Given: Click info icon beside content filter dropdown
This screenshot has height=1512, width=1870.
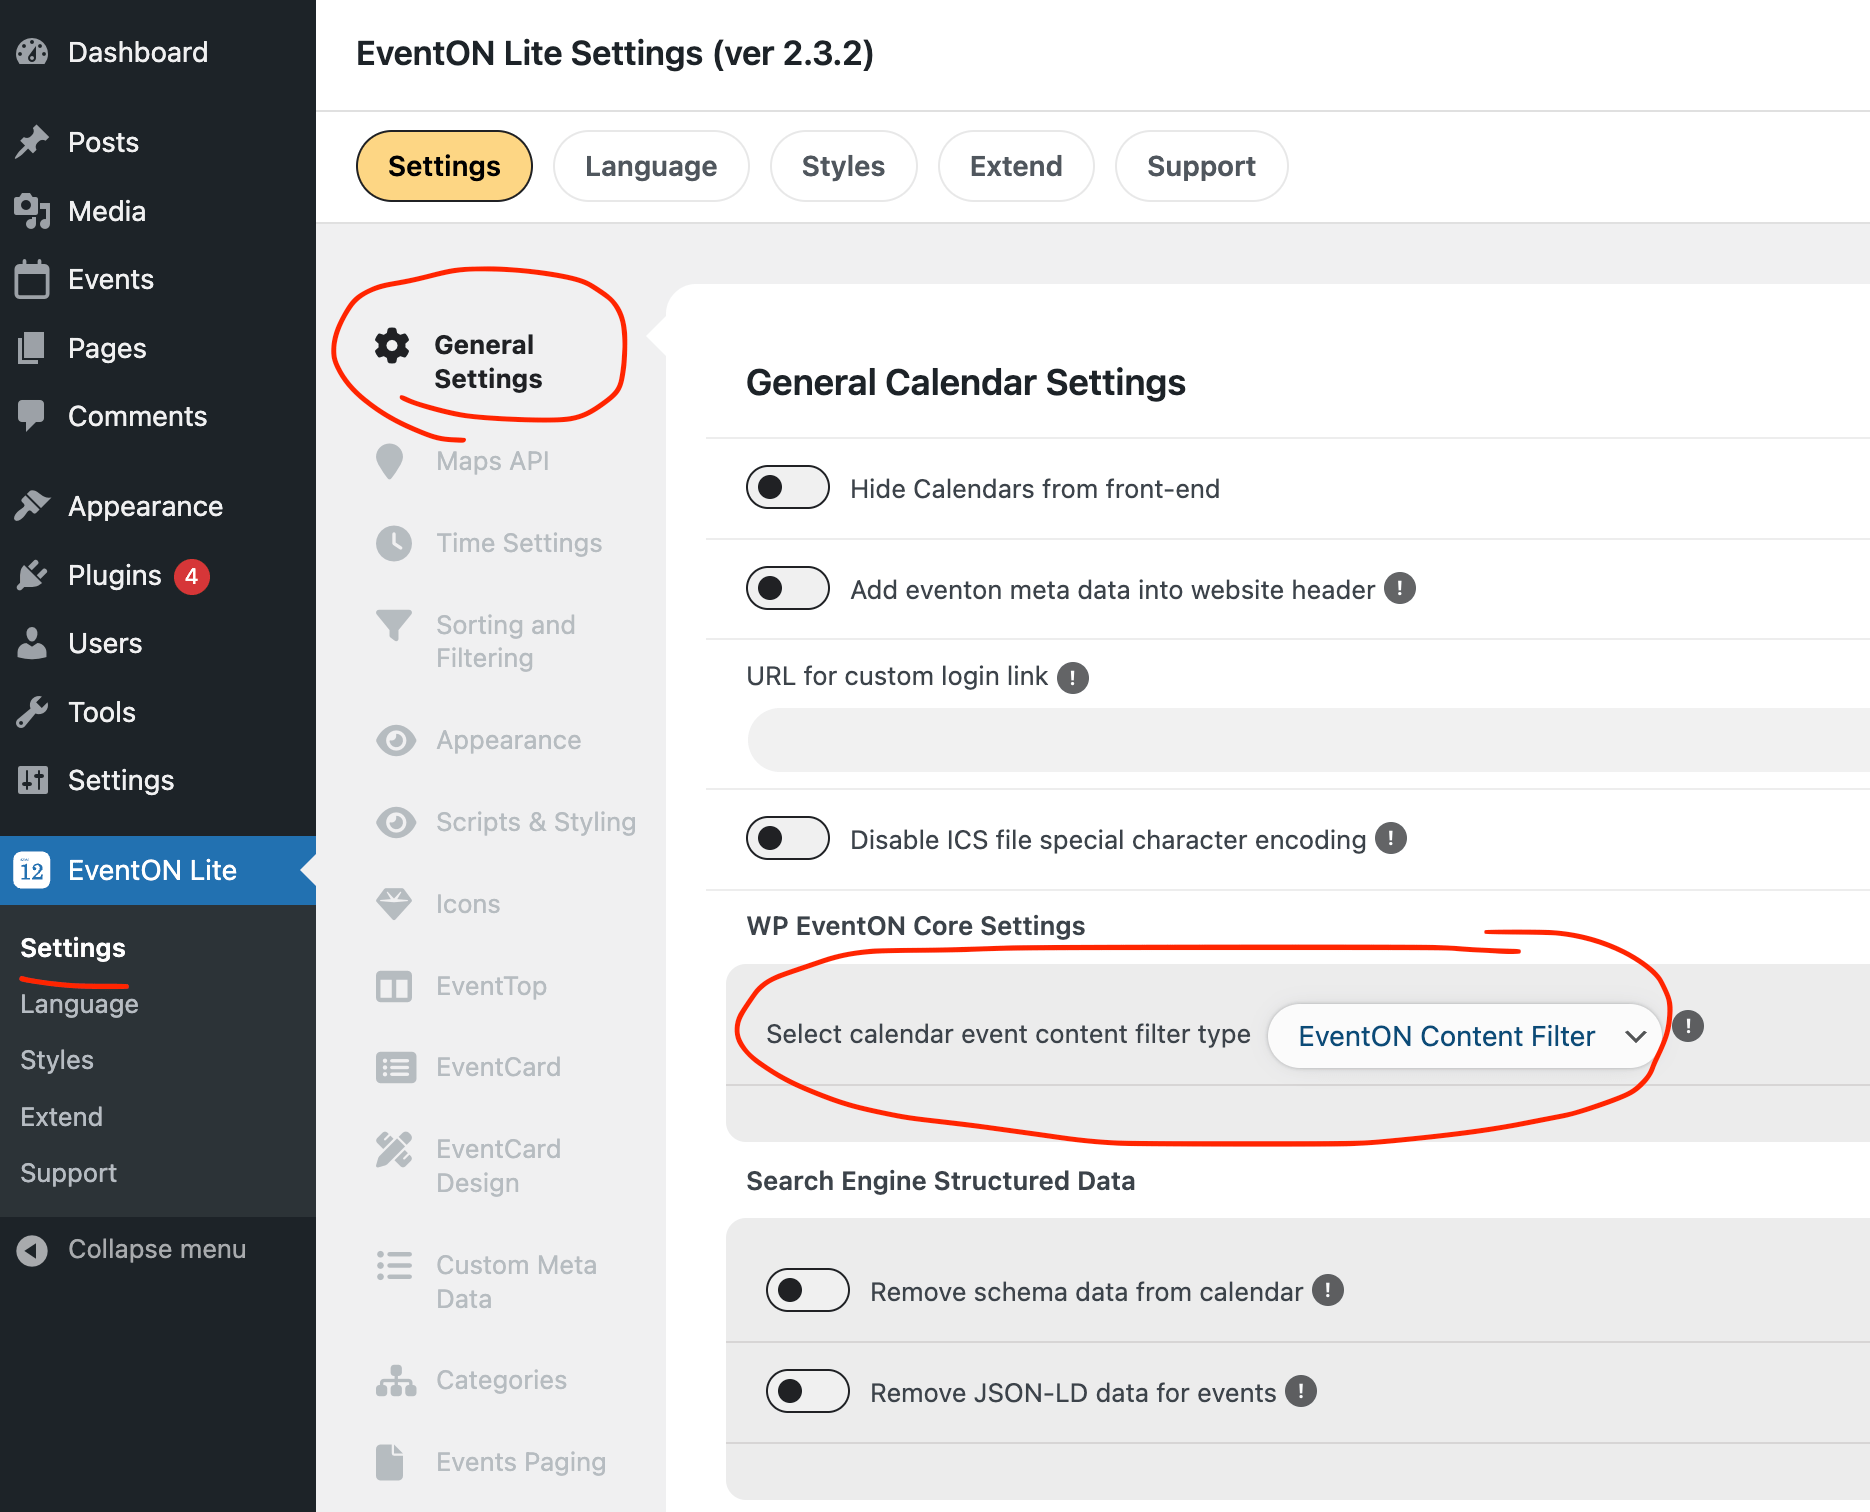Looking at the screenshot, I should (1688, 1026).
